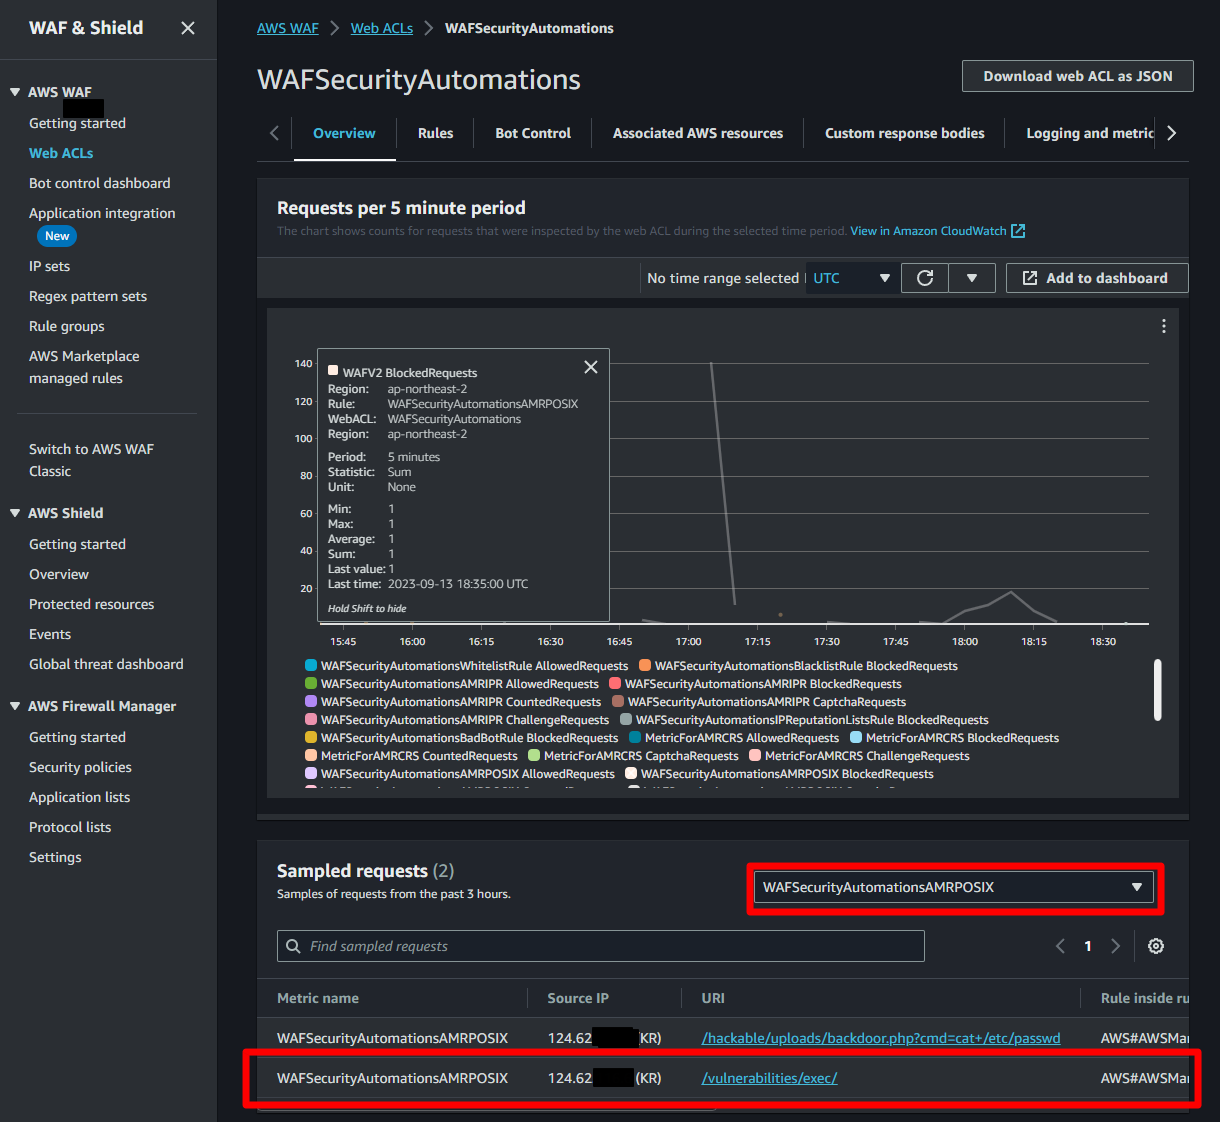The width and height of the screenshot is (1220, 1122).
Task: Toggle AMRIPR AllowedRequests legend swatch
Action: pos(311,683)
